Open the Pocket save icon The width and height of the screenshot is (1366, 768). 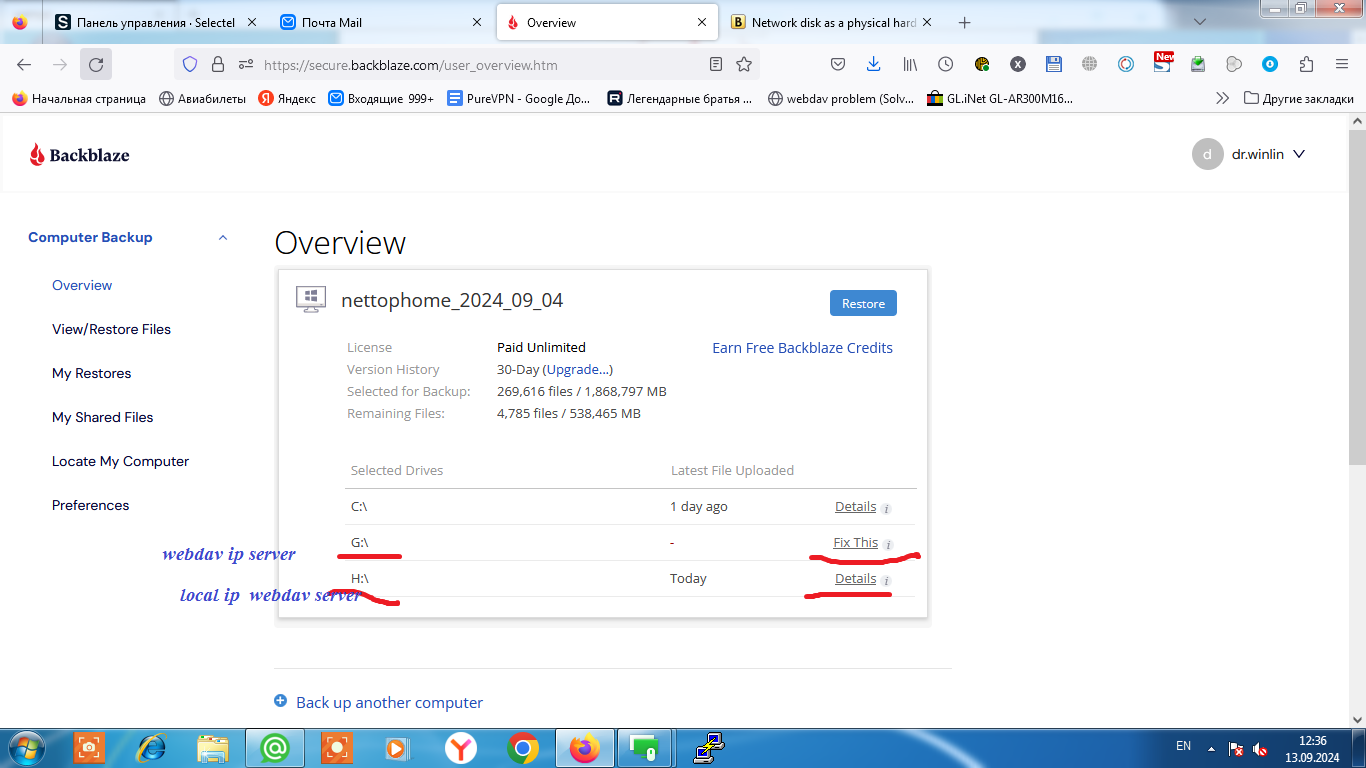839,64
